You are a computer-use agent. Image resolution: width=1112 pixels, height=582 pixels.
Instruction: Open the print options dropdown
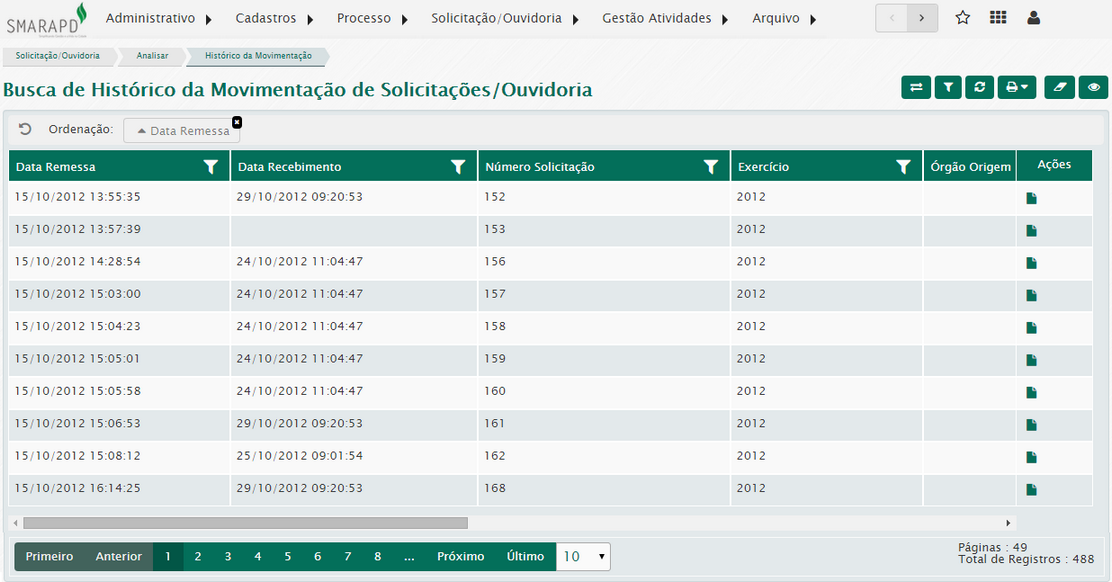(x=1017, y=88)
